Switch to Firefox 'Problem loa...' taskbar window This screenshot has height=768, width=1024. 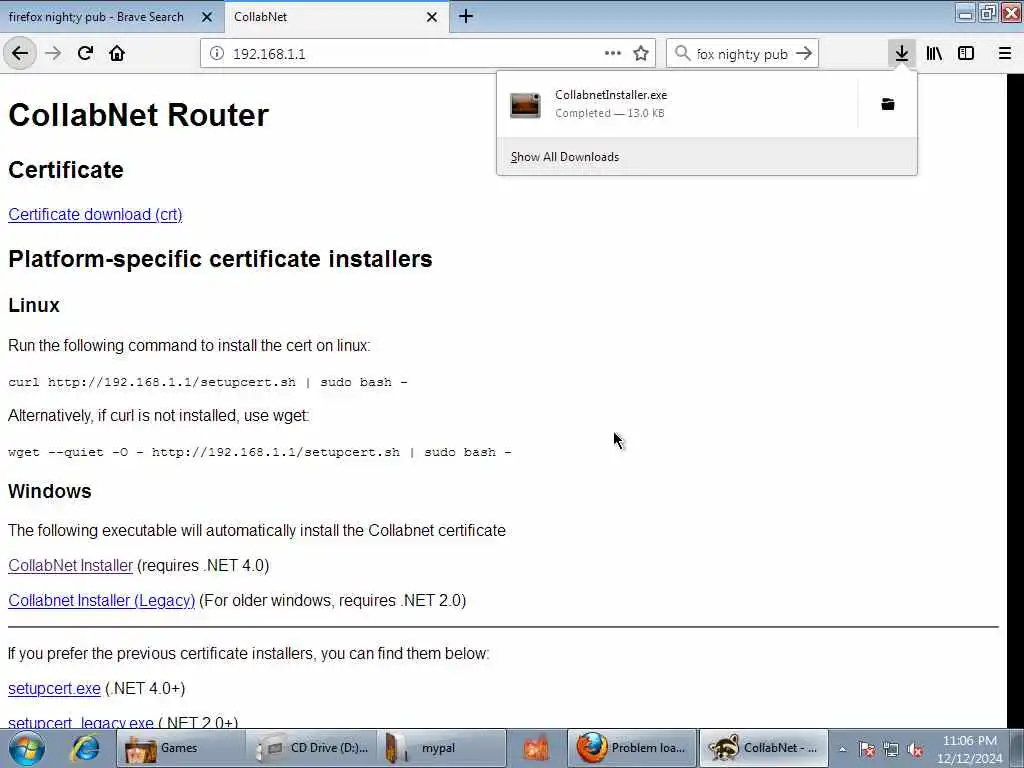point(632,748)
